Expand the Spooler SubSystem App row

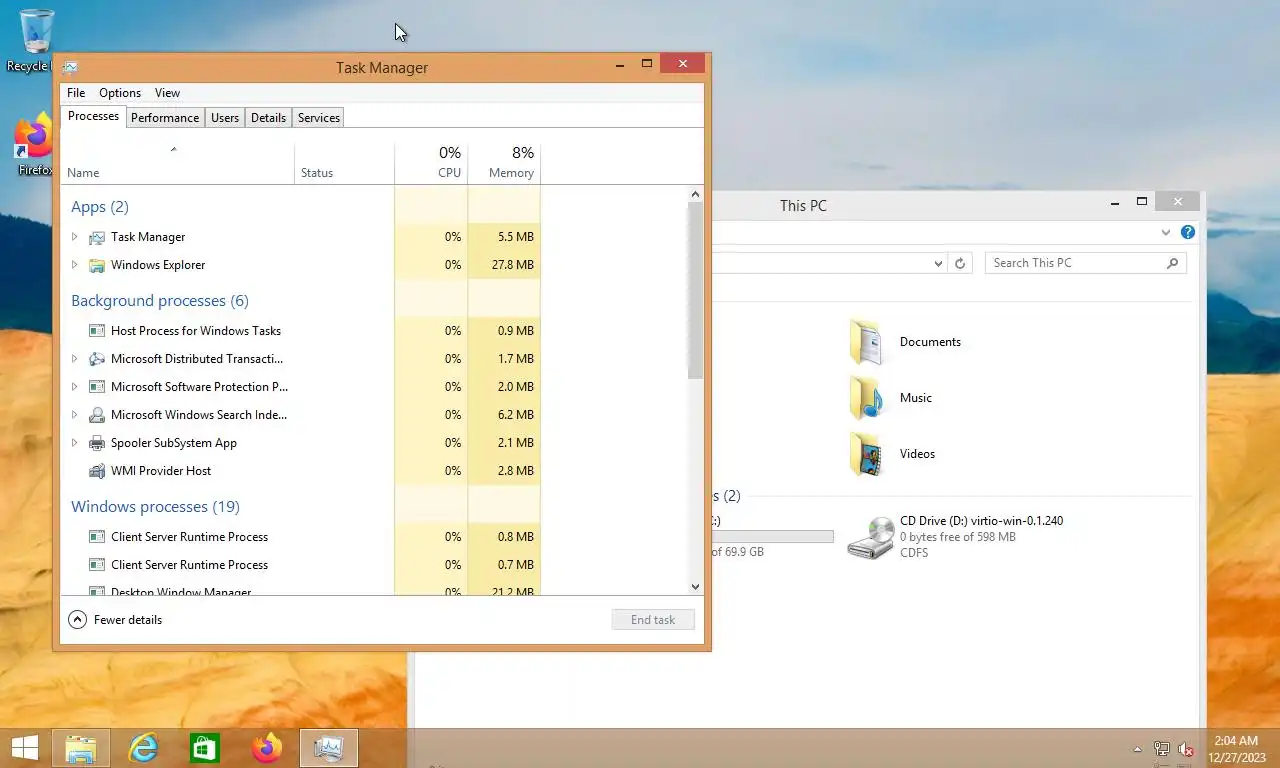[x=74, y=443]
